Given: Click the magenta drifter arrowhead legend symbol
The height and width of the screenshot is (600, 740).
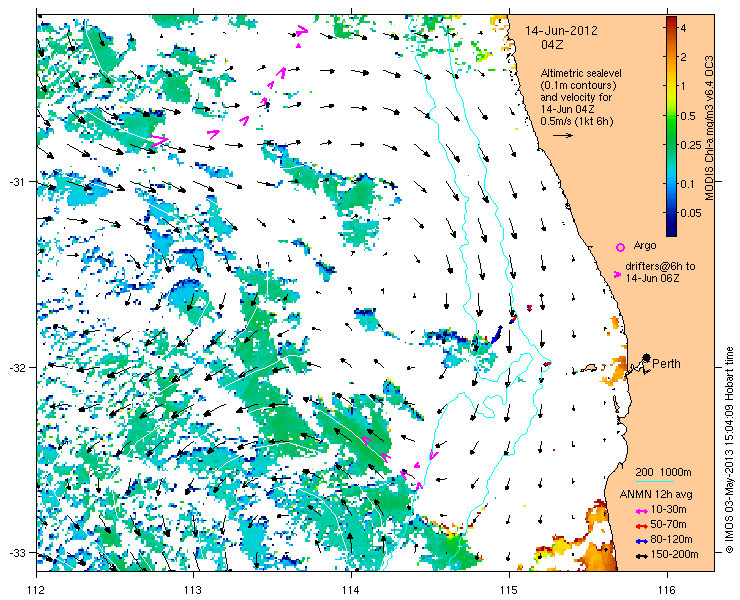Looking at the screenshot, I should (x=617, y=274).
